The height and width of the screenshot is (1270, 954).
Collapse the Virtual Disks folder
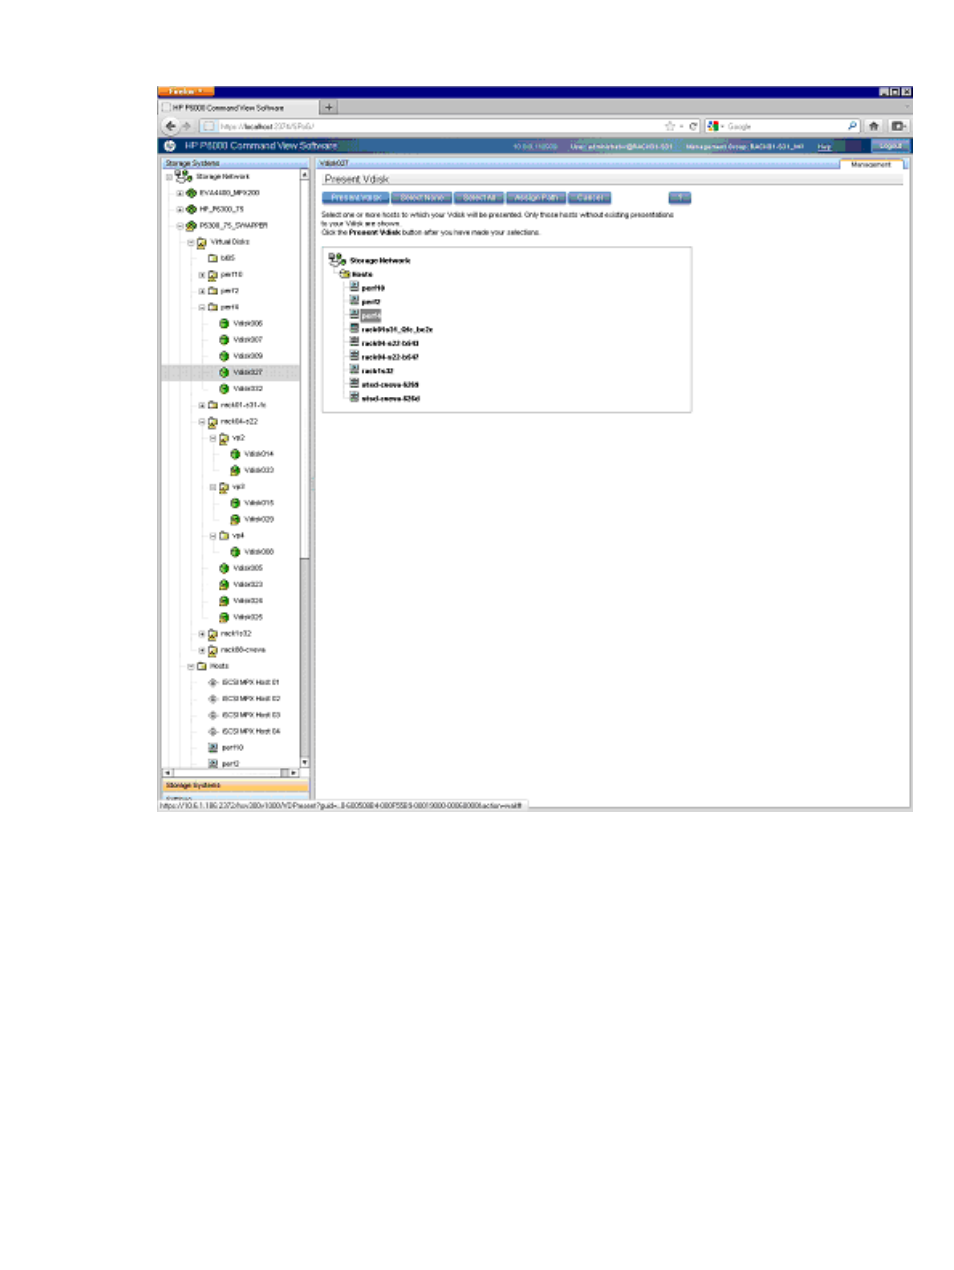[191, 242]
